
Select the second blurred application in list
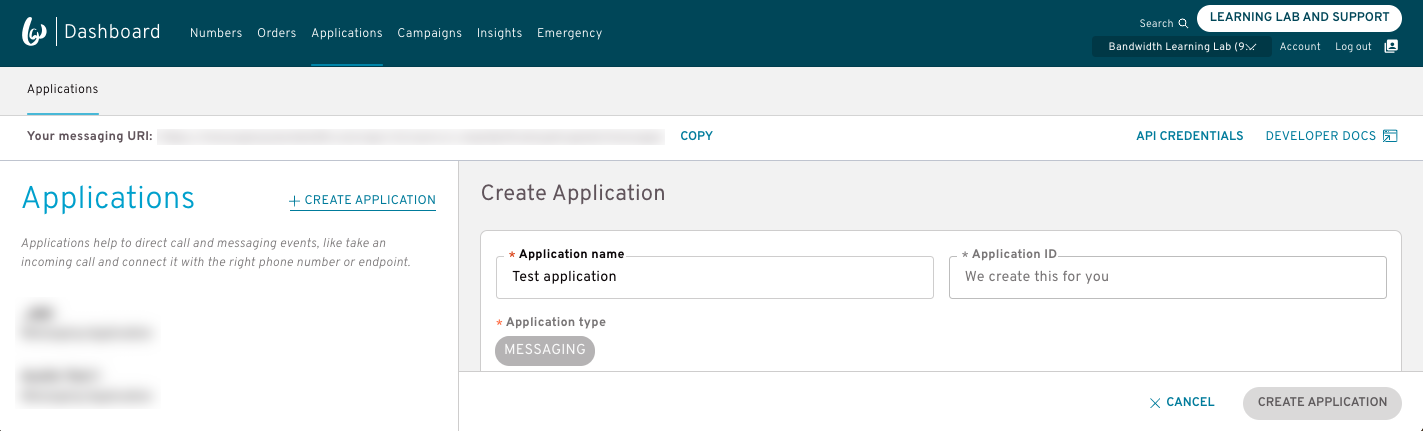(x=88, y=386)
